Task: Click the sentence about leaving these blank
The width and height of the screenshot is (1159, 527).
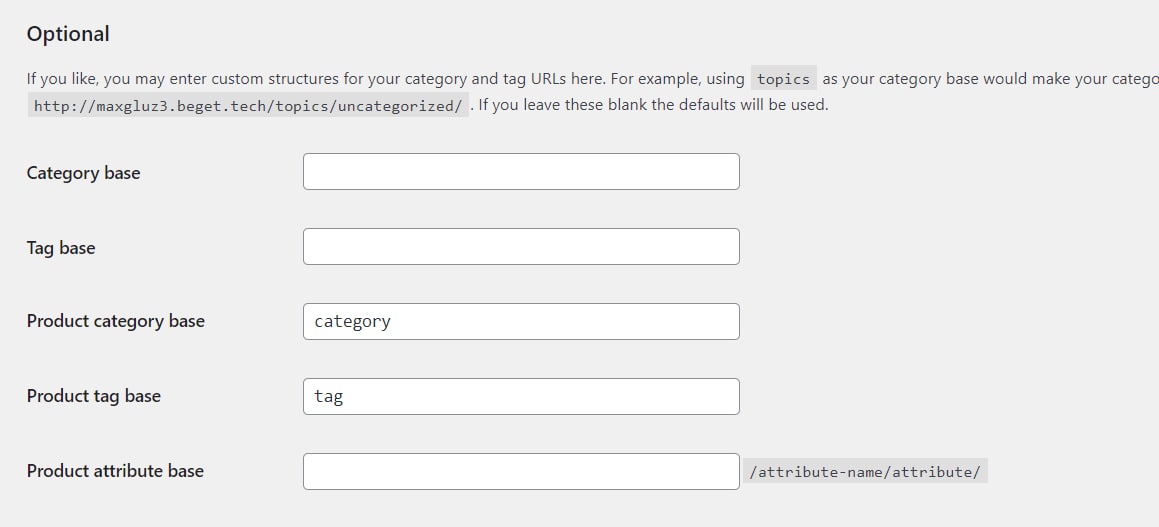Action: [x=653, y=105]
